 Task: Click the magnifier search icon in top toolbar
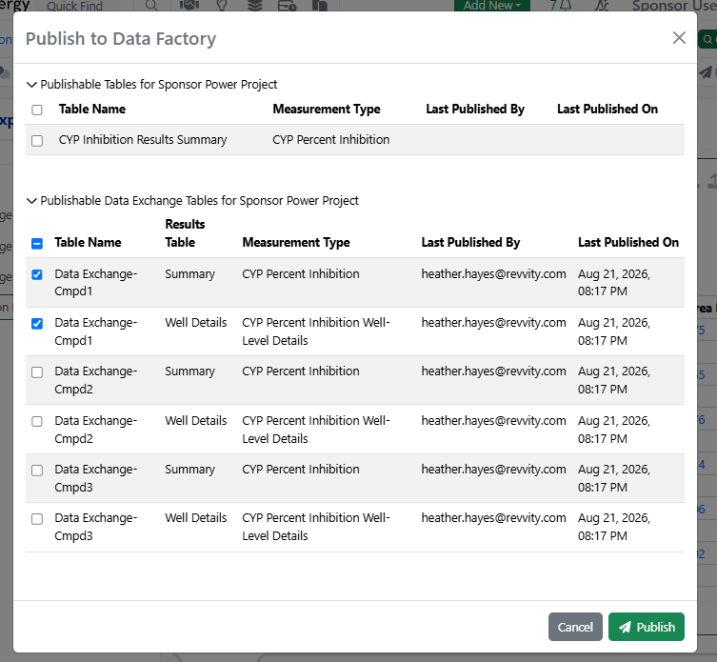click(151, 5)
